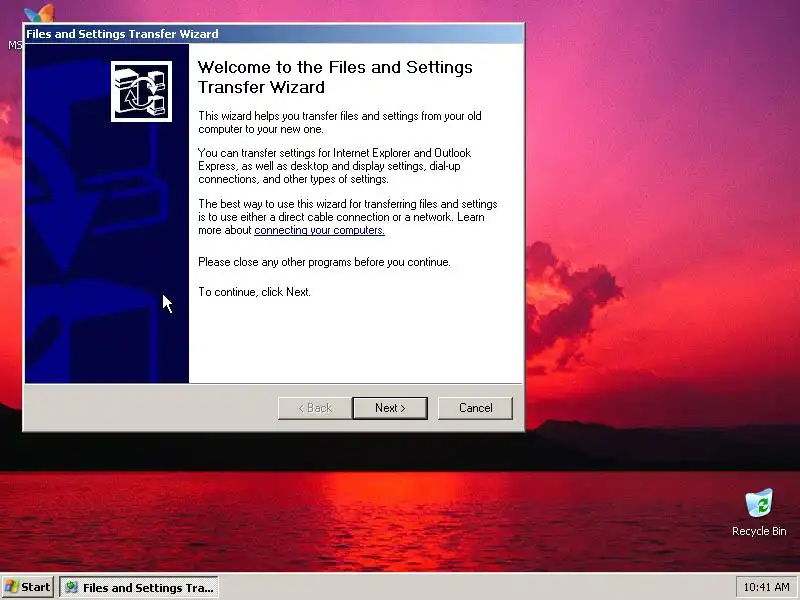Cancel the Files and Settings Transfer Wizard
800x600 pixels.
coord(475,408)
